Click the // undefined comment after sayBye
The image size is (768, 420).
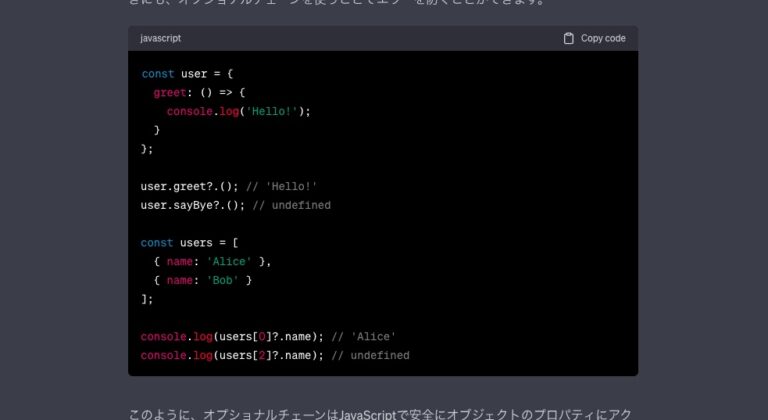pyautogui.click(x=291, y=205)
